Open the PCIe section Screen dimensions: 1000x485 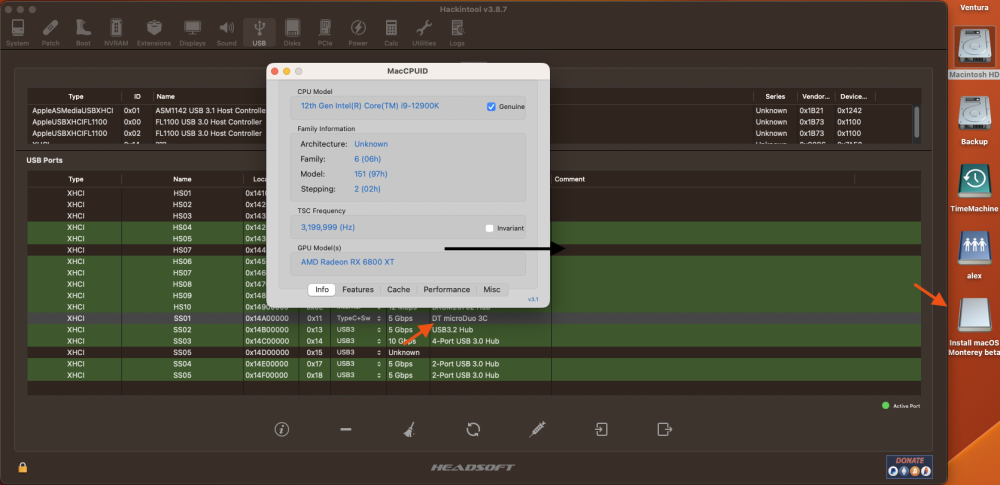click(325, 33)
